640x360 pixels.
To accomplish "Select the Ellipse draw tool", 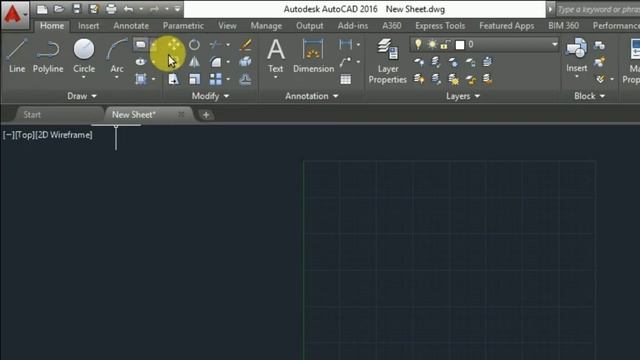I will coord(141,62).
